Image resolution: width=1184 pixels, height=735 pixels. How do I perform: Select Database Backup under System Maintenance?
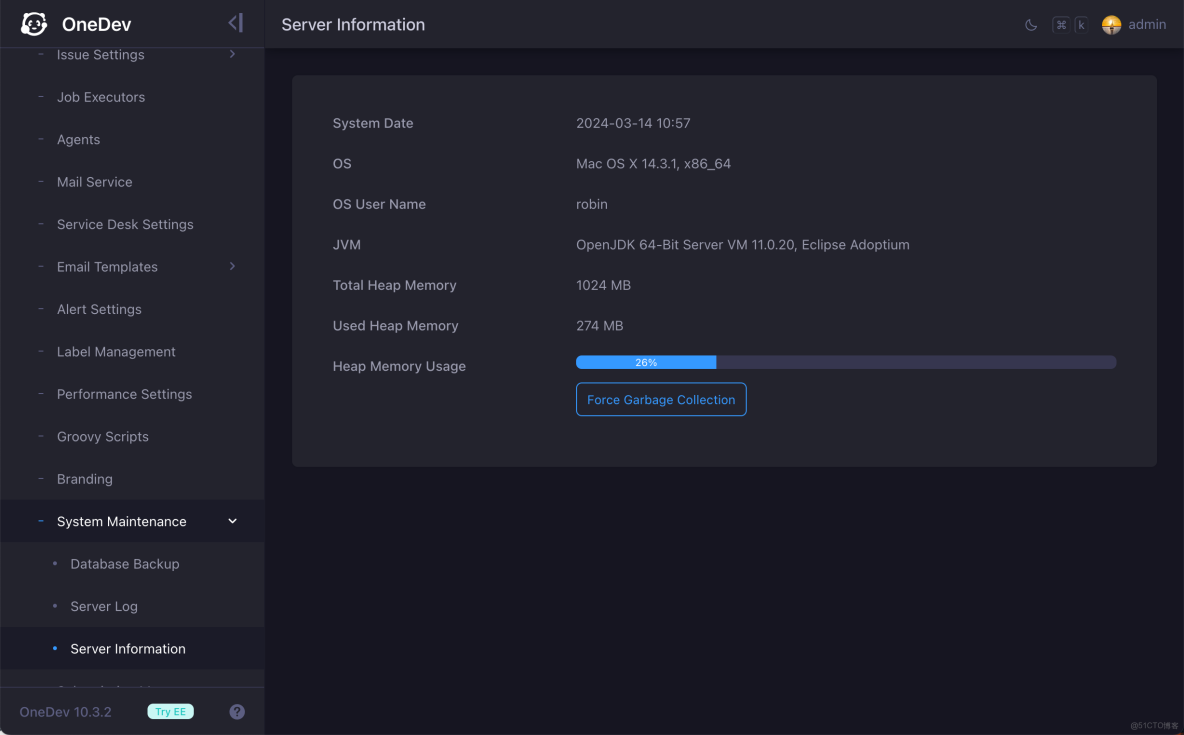tap(125, 564)
